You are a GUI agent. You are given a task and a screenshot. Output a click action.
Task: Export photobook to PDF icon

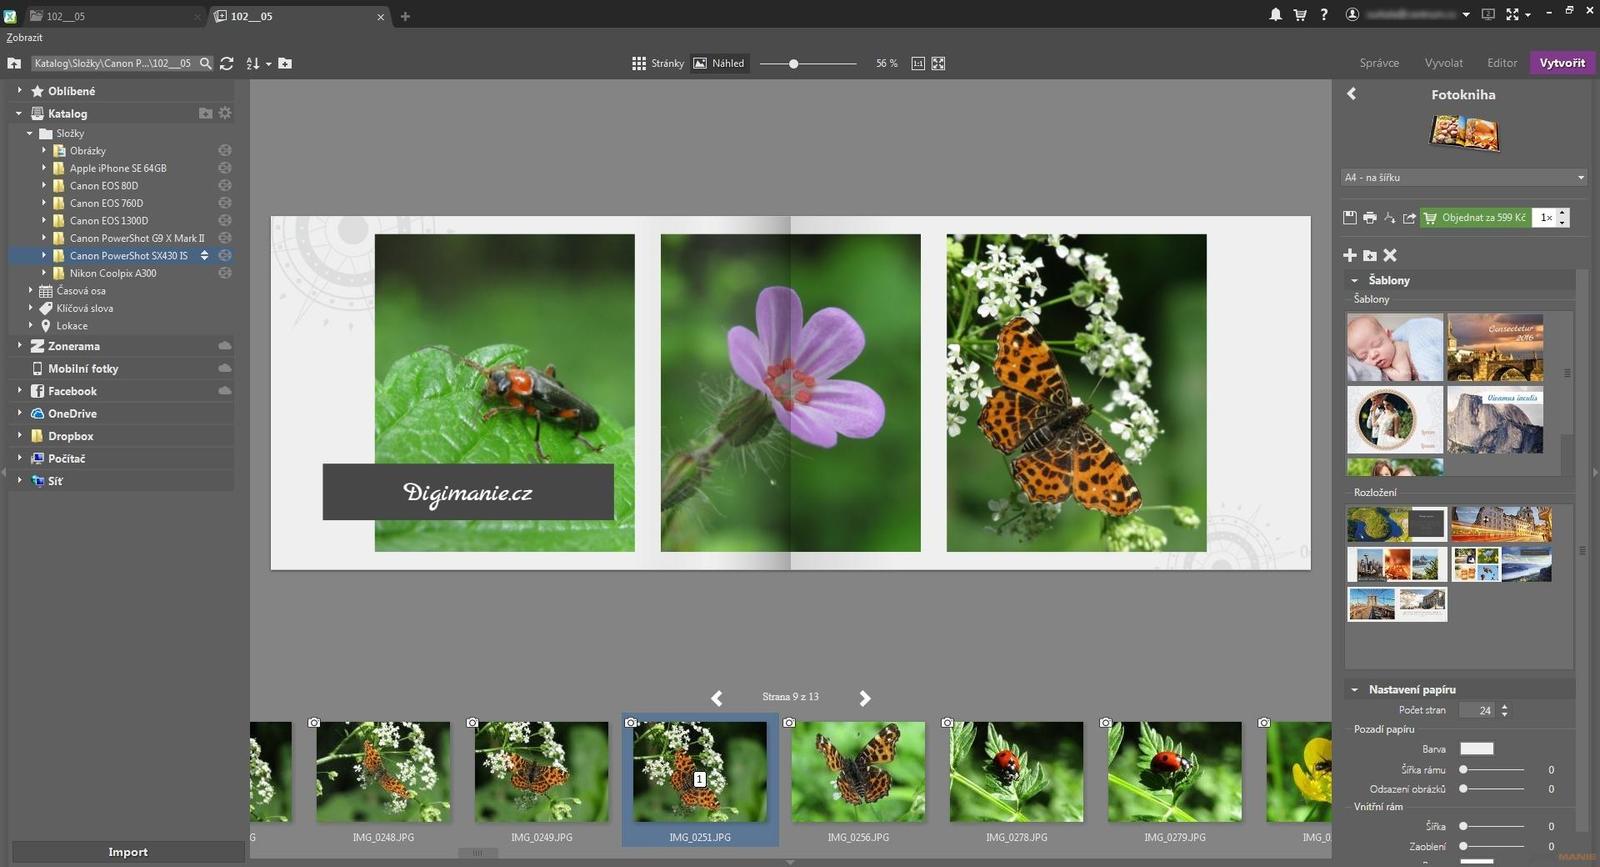1390,218
